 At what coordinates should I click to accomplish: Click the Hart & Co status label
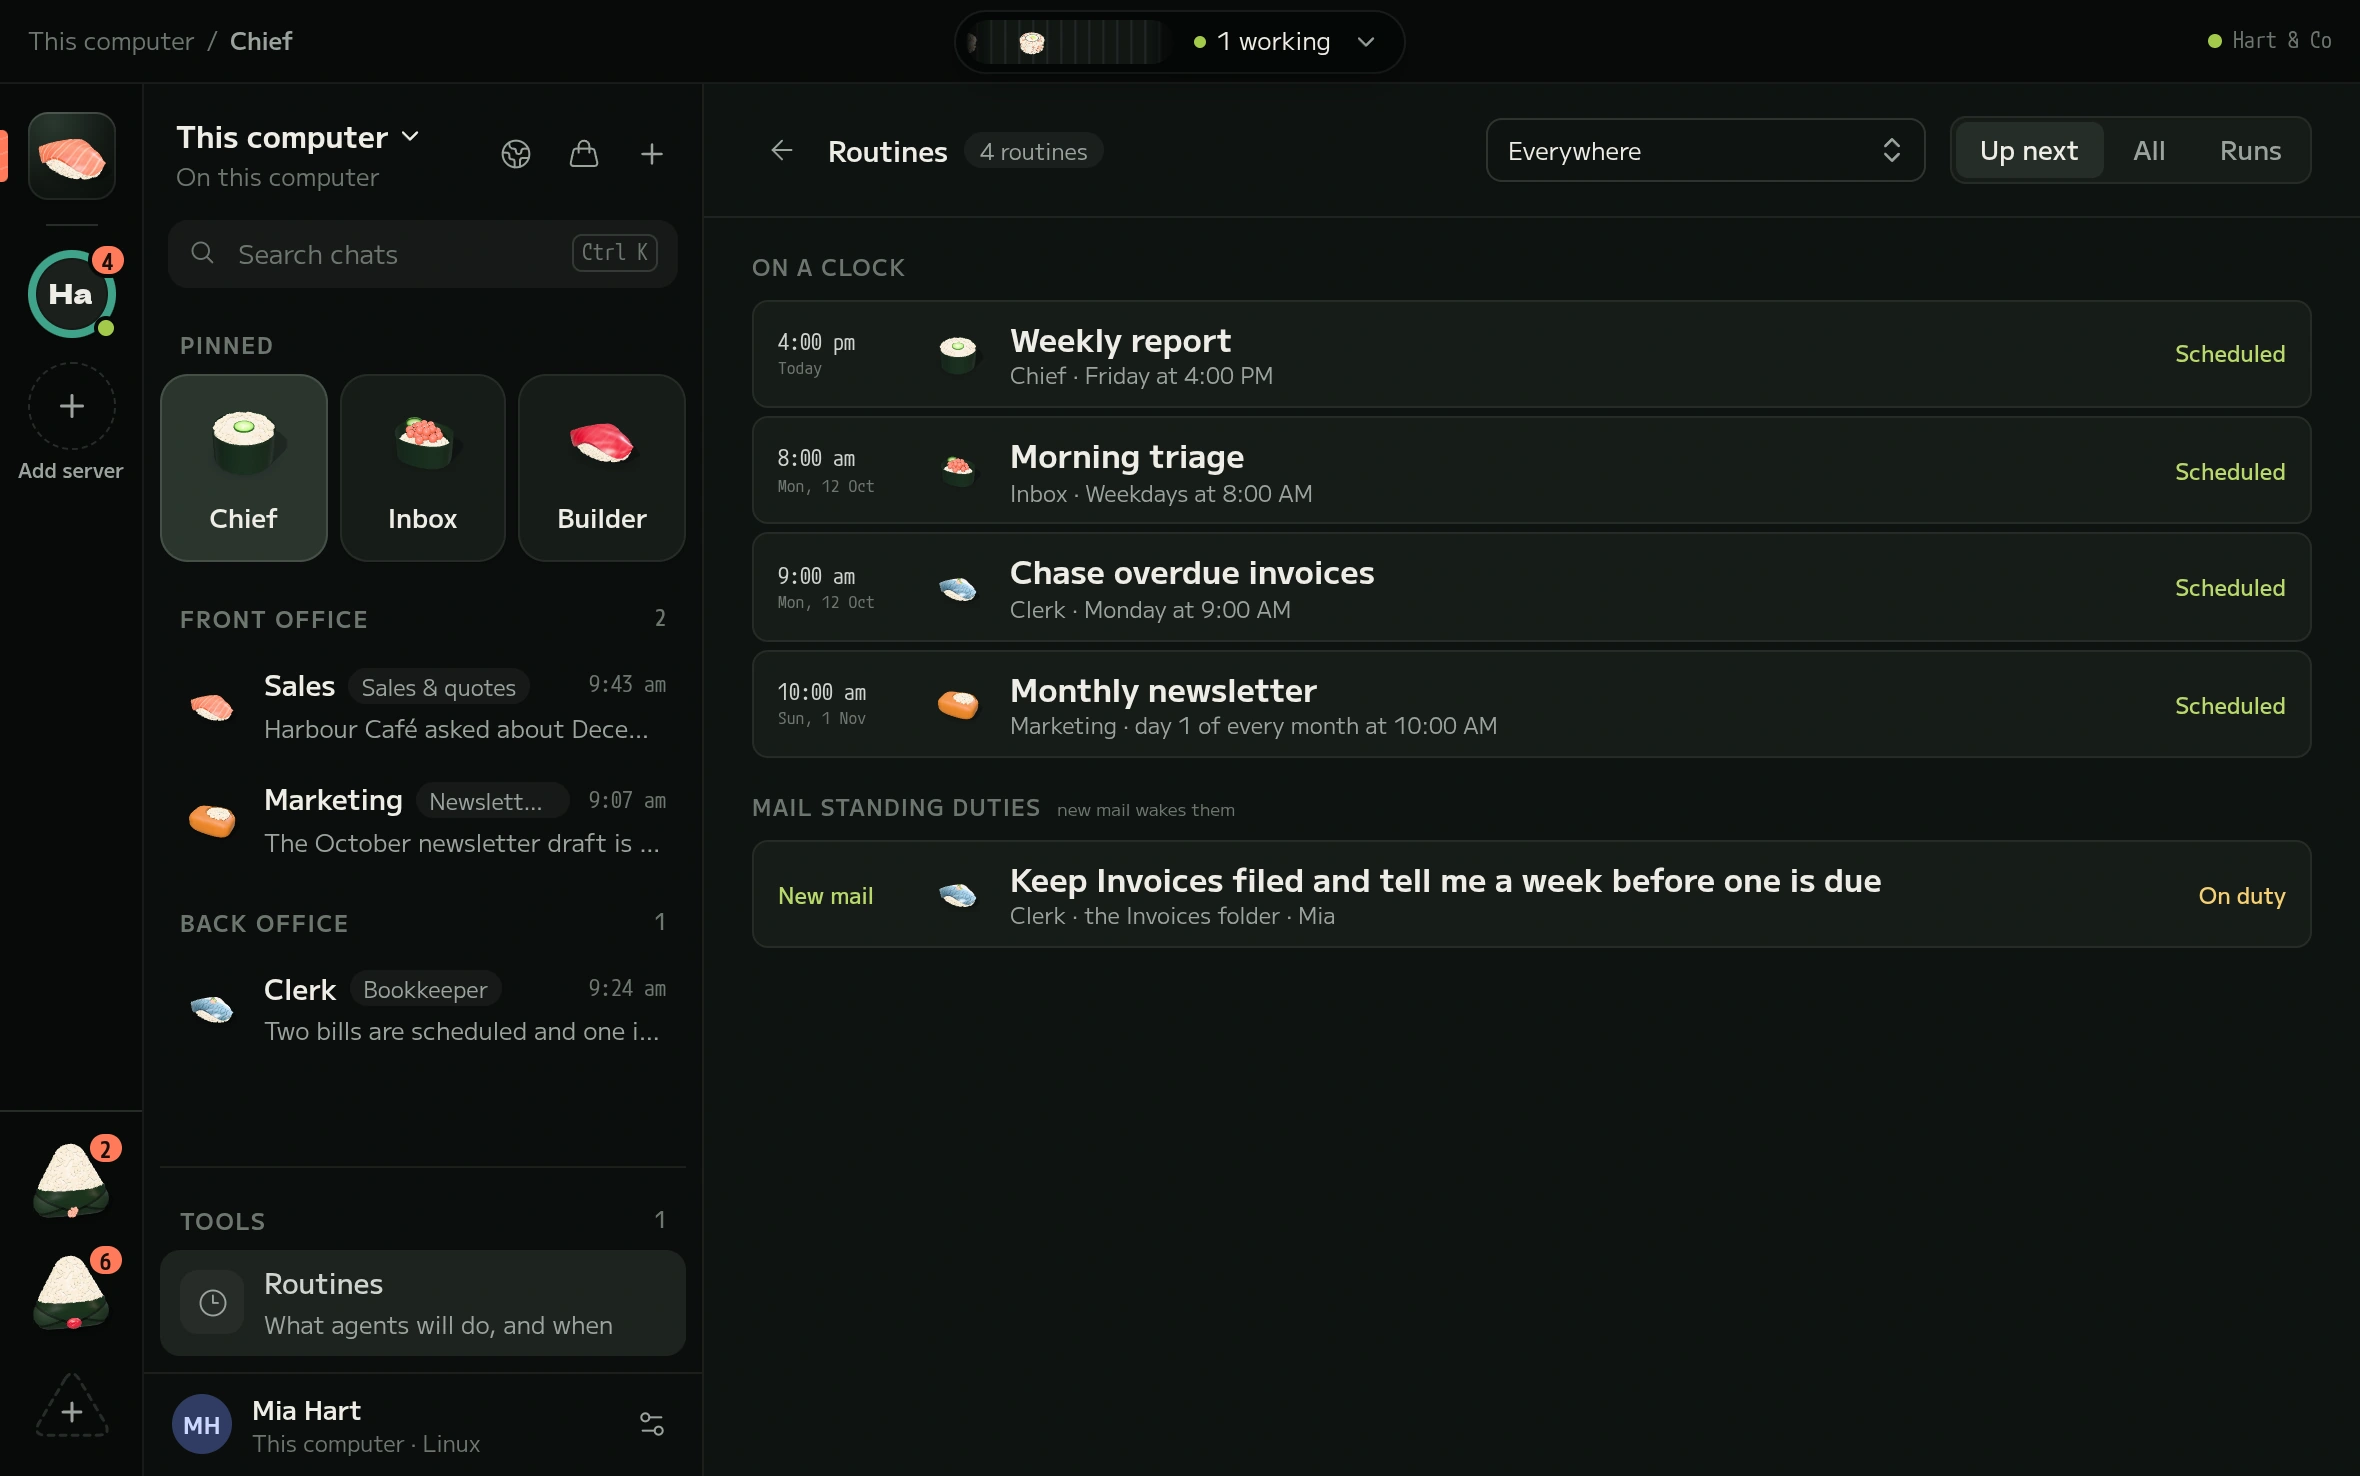tap(2270, 41)
